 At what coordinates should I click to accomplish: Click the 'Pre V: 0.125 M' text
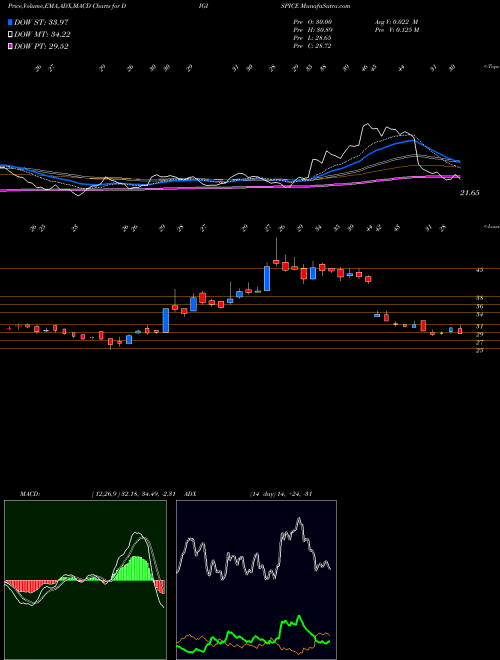(396, 30)
